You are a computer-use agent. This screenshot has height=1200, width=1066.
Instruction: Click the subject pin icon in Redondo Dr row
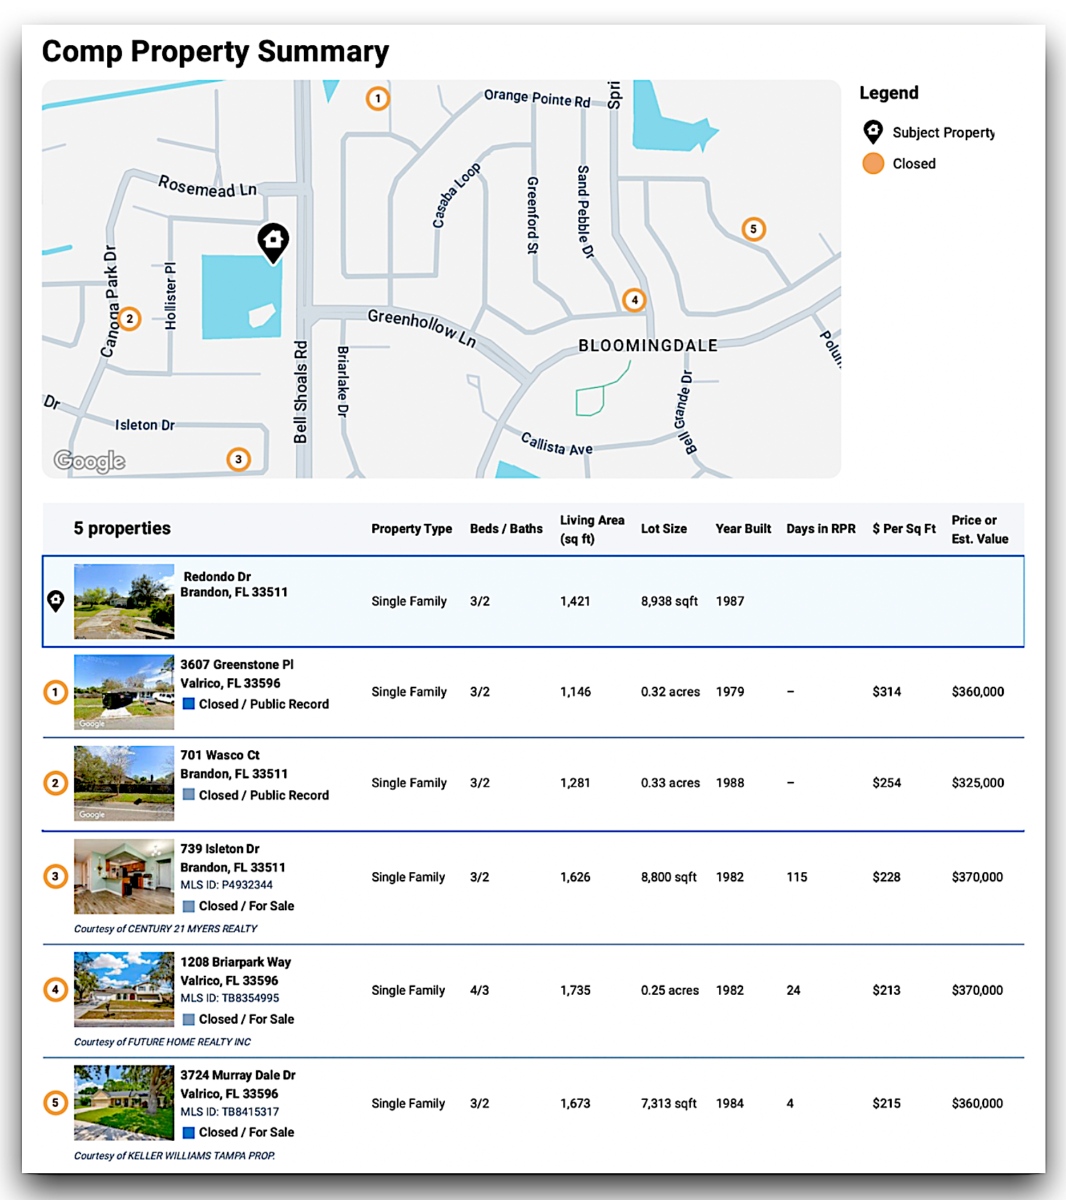56,601
